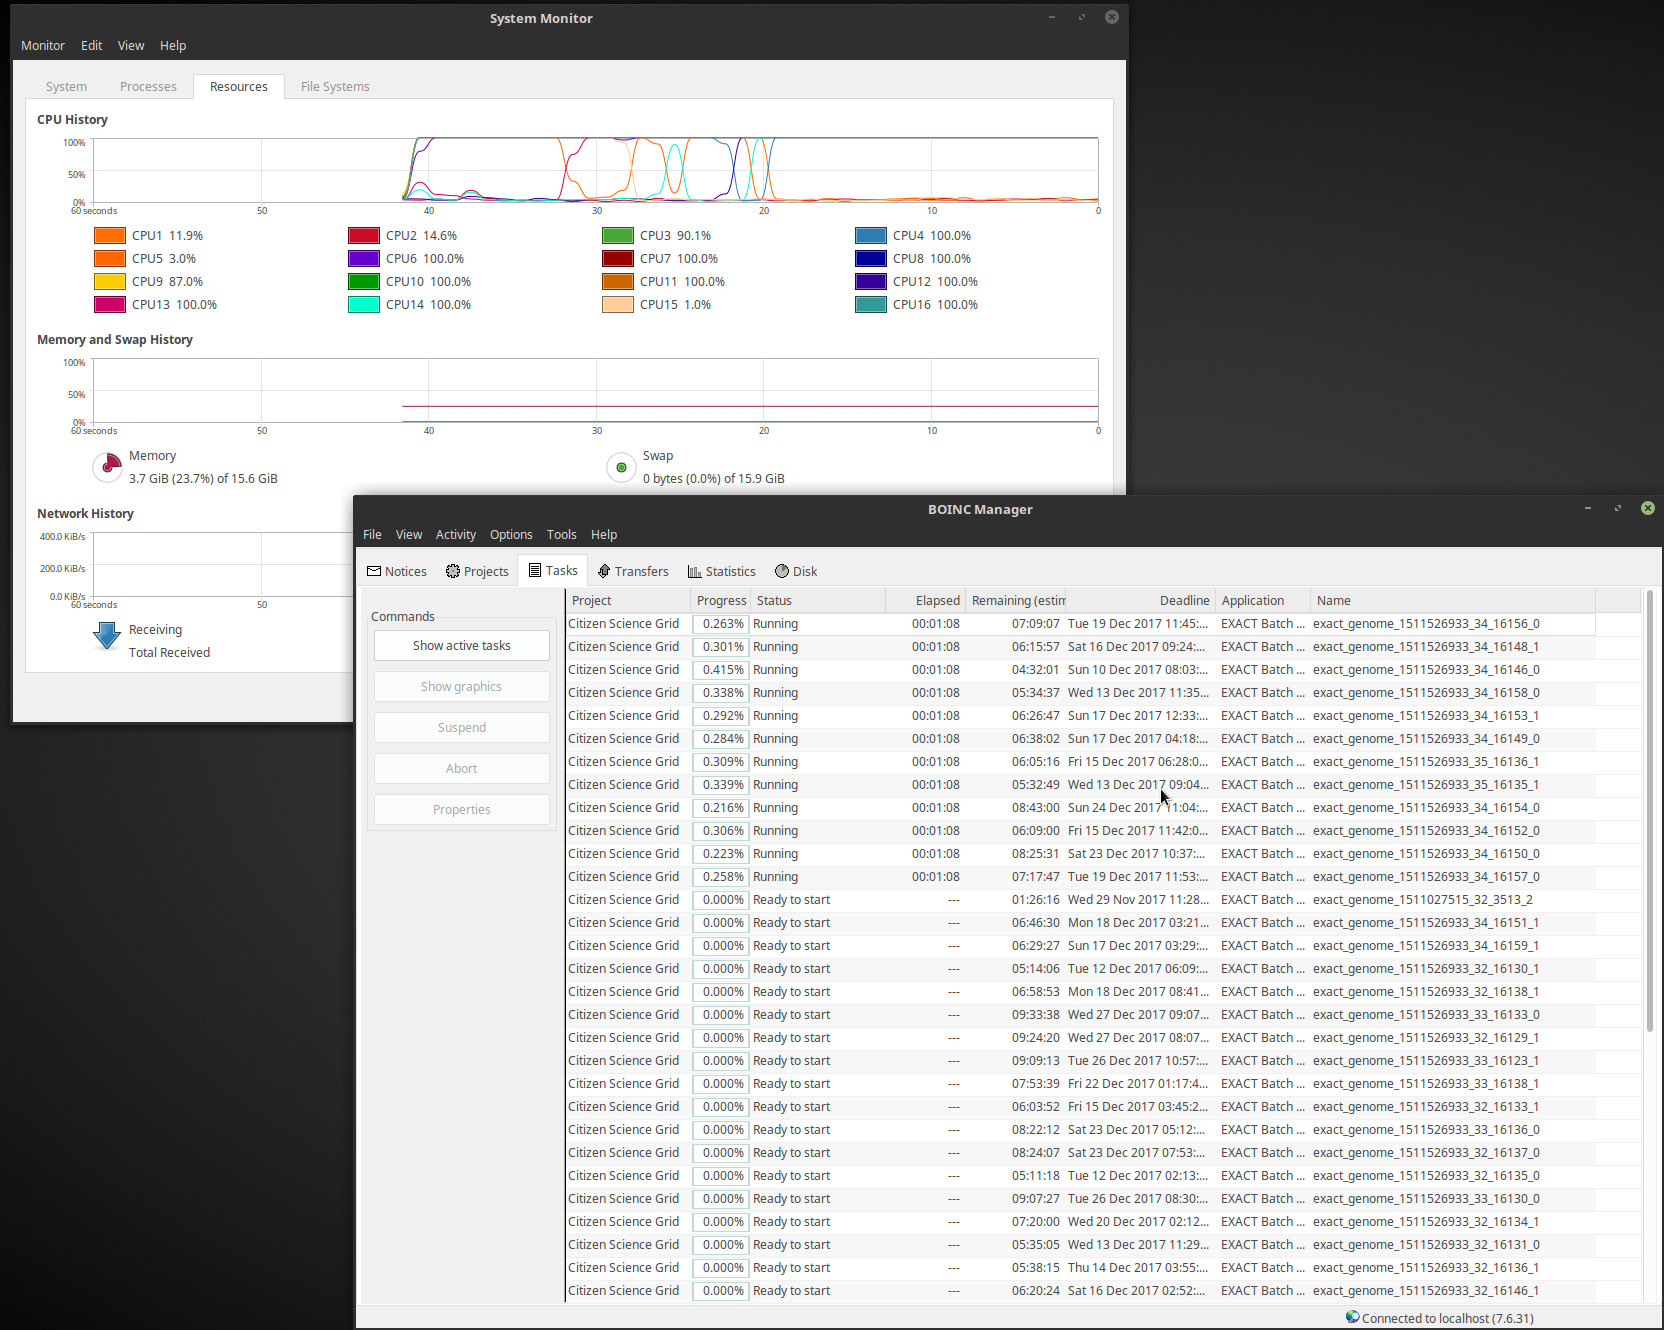Open the Tools menu in BOINC Manager
The width and height of the screenshot is (1664, 1330).
tap(562, 535)
